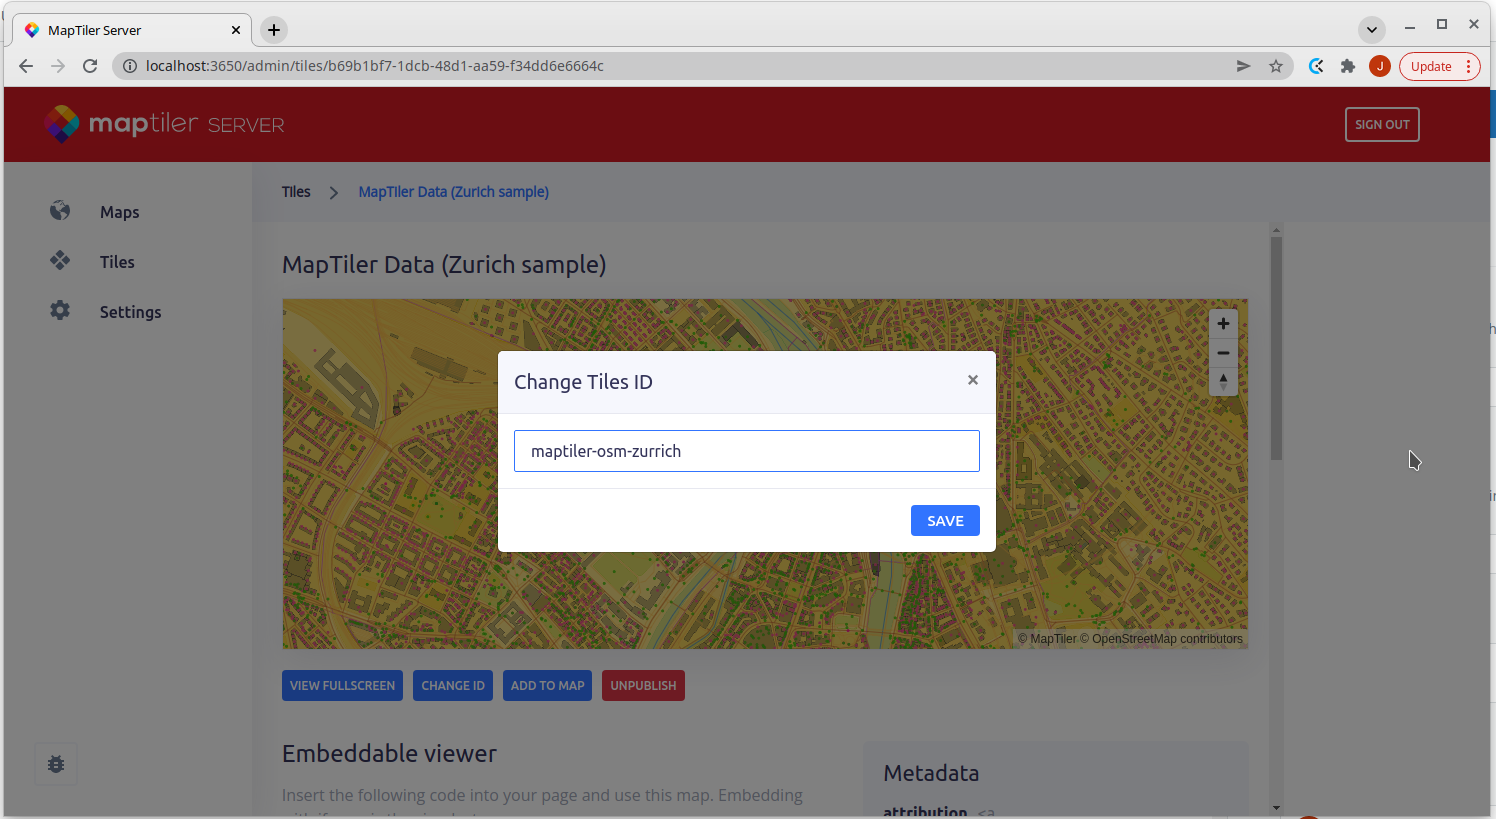Zoom out the map with minus button
The image size is (1496, 819).
coord(1223,353)
